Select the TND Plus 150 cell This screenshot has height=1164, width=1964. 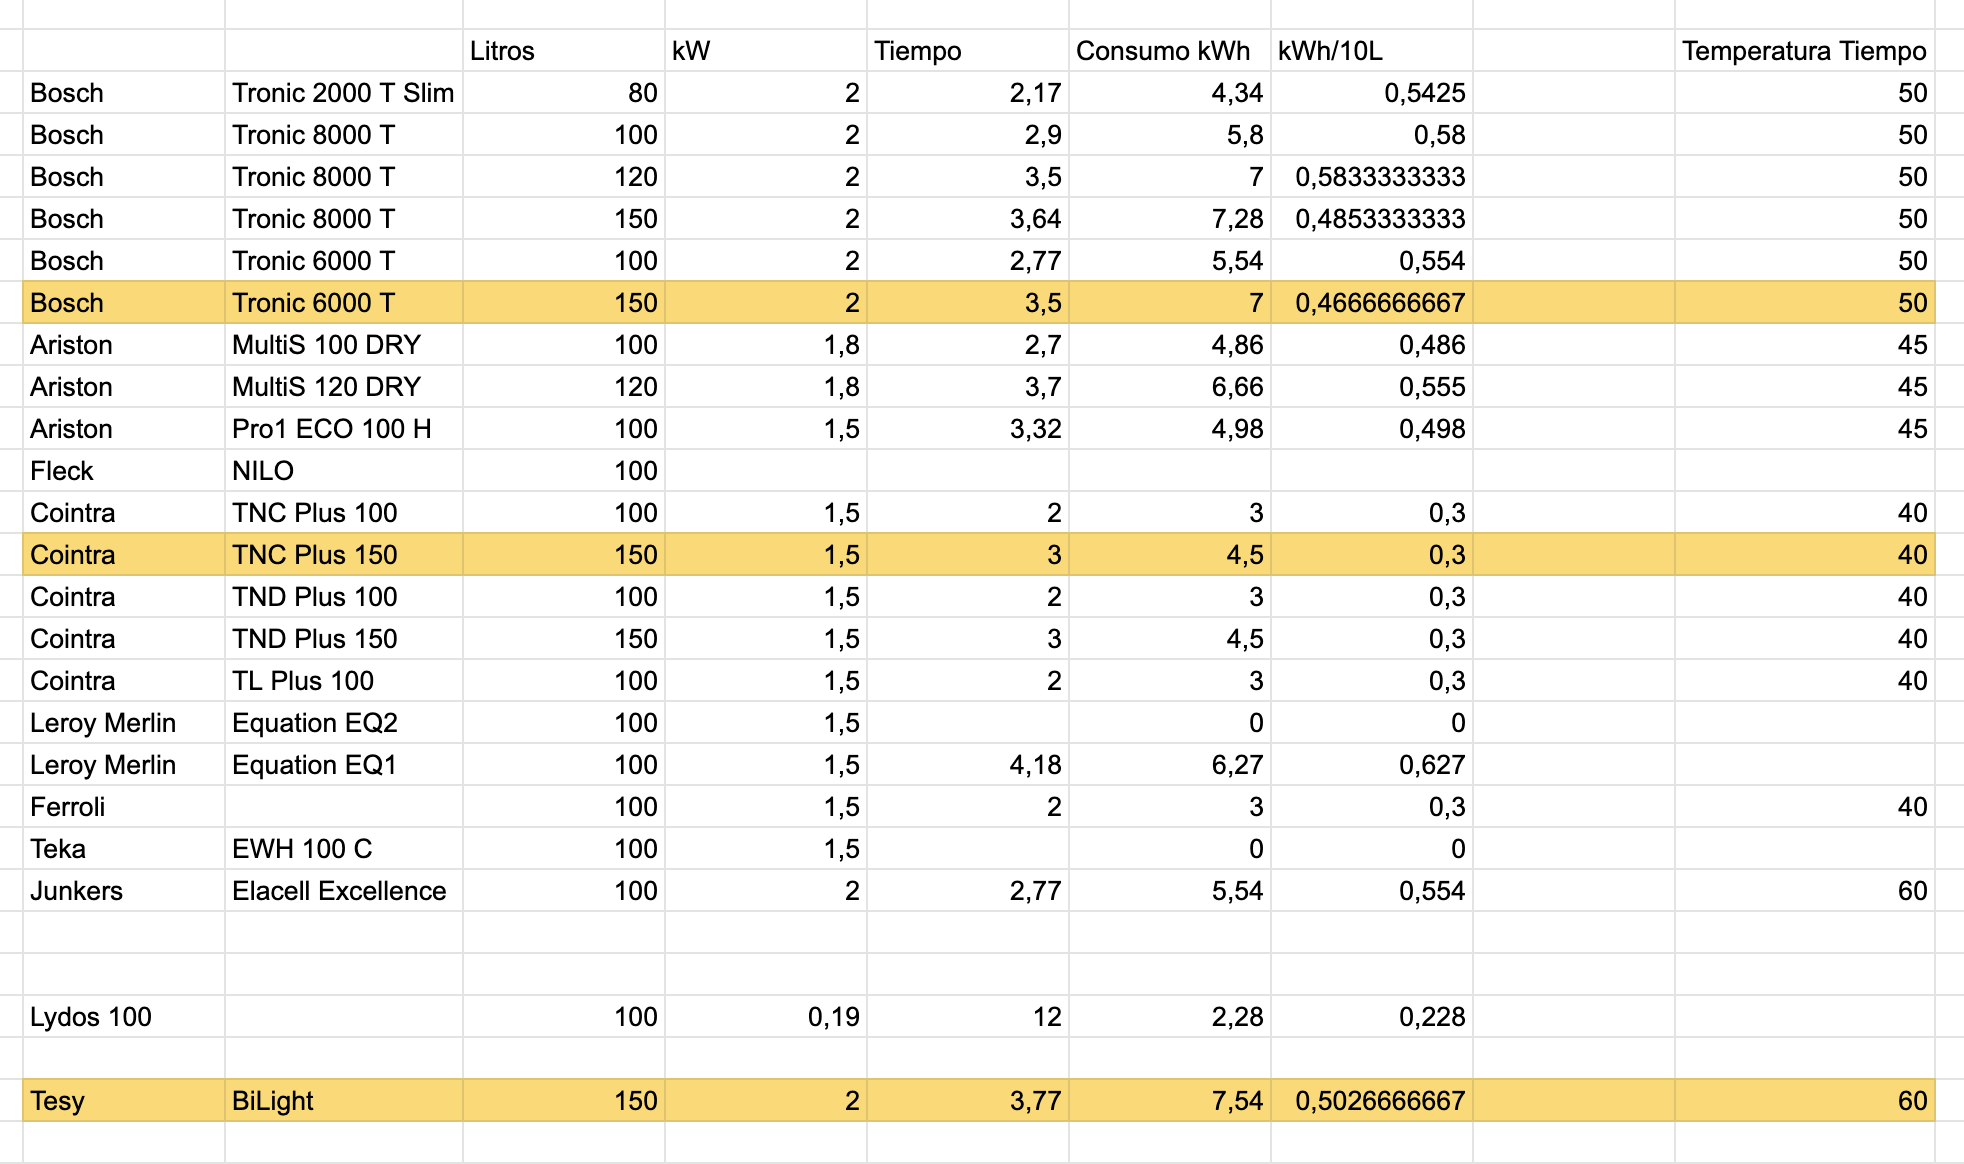(344, 639)
